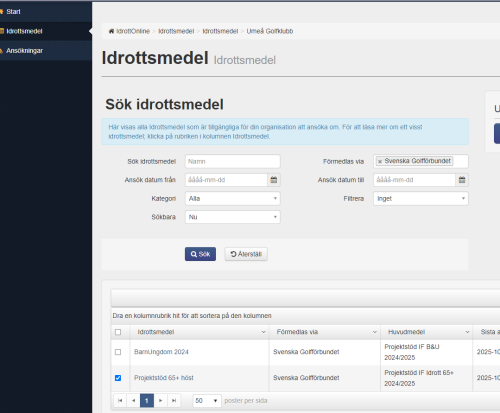This screenshot has height=413, width=500.
Task: Go to previous page of results
Action: (x=134, y=401)
